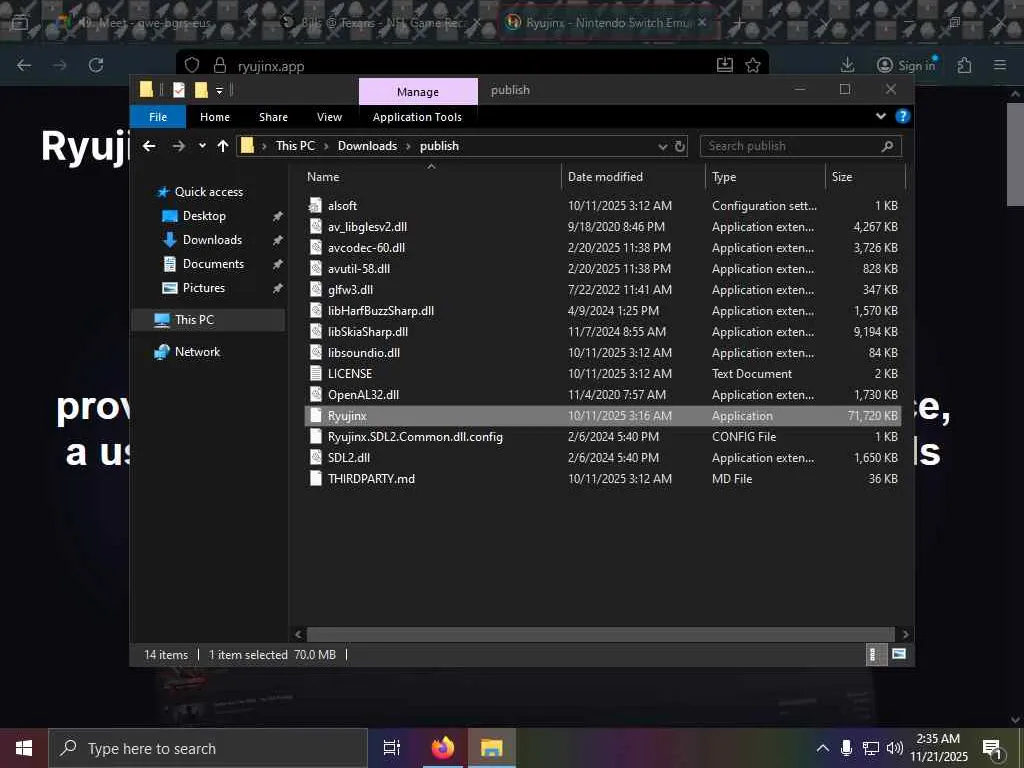Click the volume speaker tray icon

point(894,748)
